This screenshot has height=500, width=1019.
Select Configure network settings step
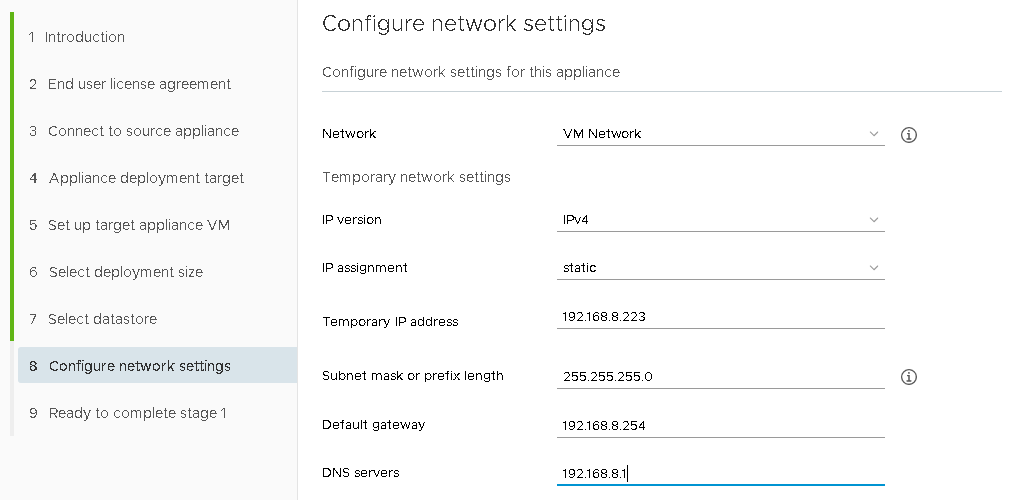click(139, 366)
